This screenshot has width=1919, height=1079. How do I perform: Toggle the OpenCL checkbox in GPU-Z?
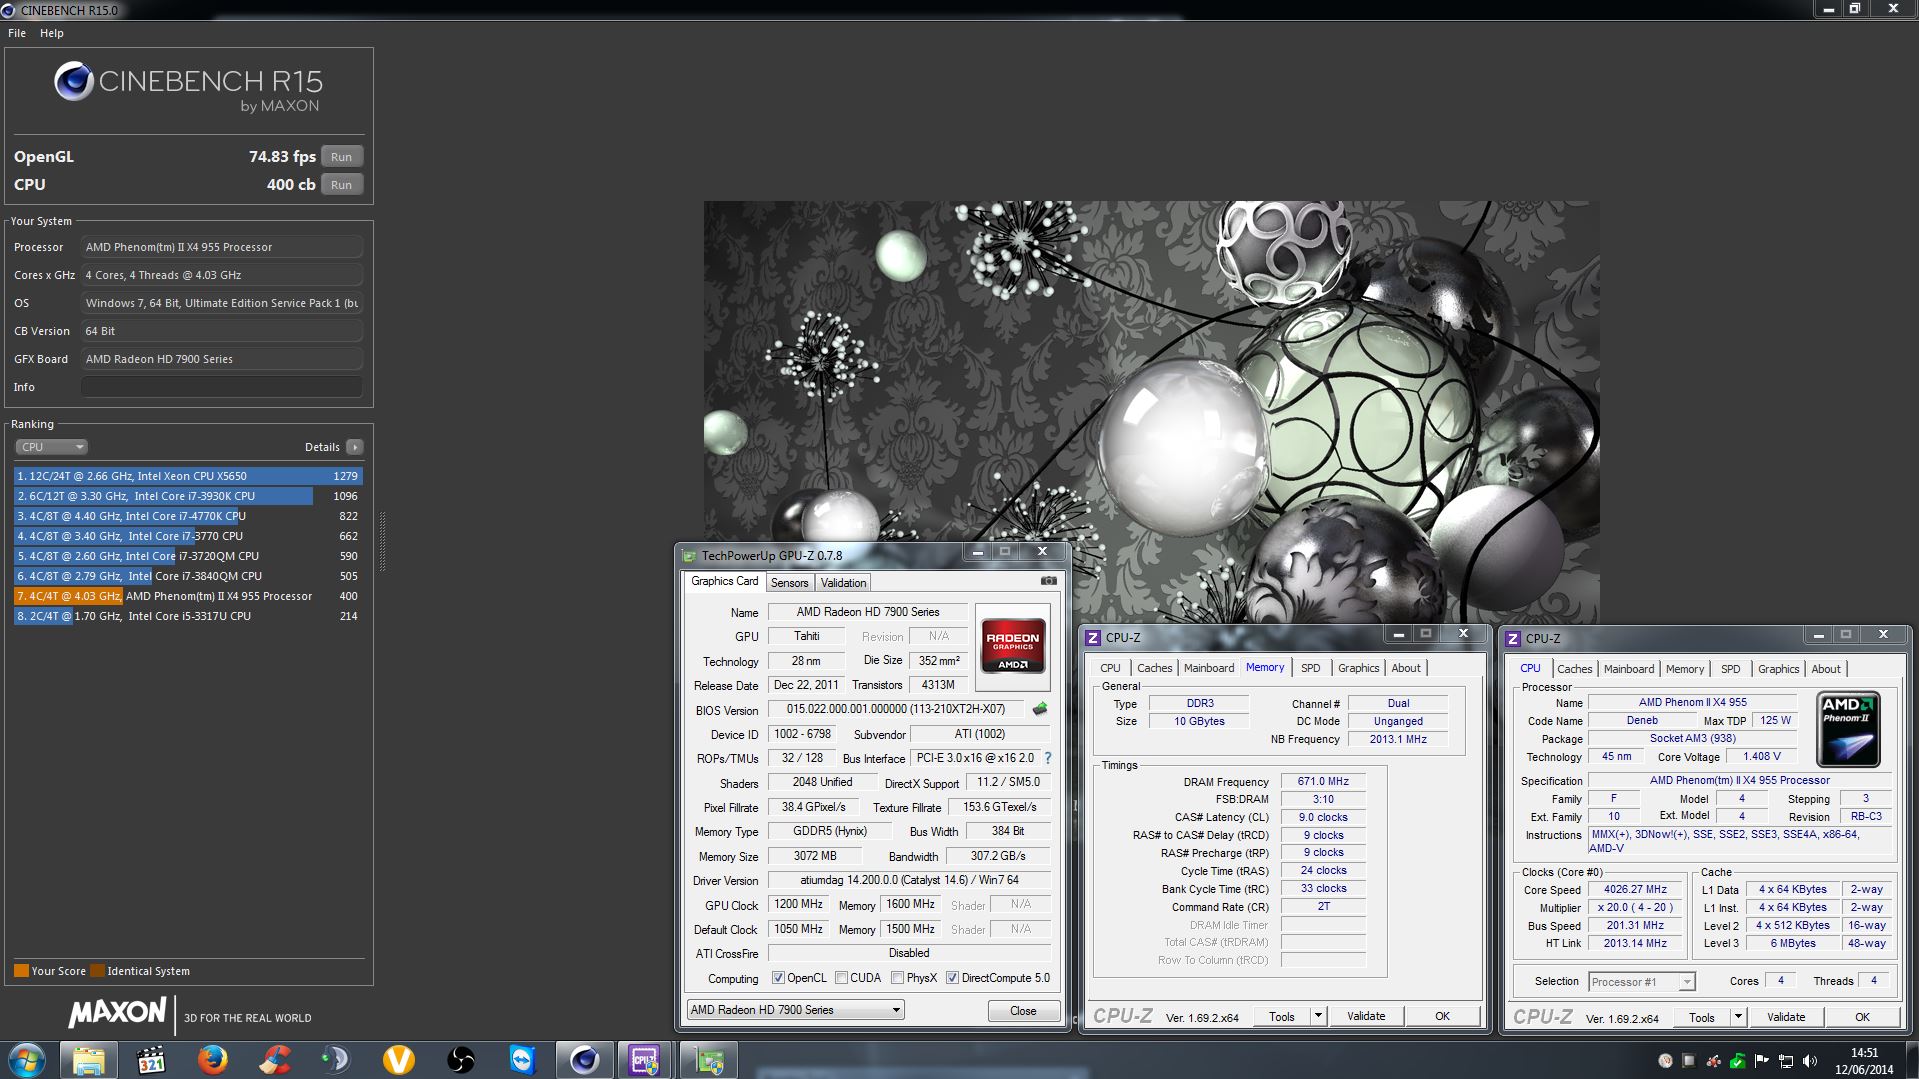[x=778, y=978]
